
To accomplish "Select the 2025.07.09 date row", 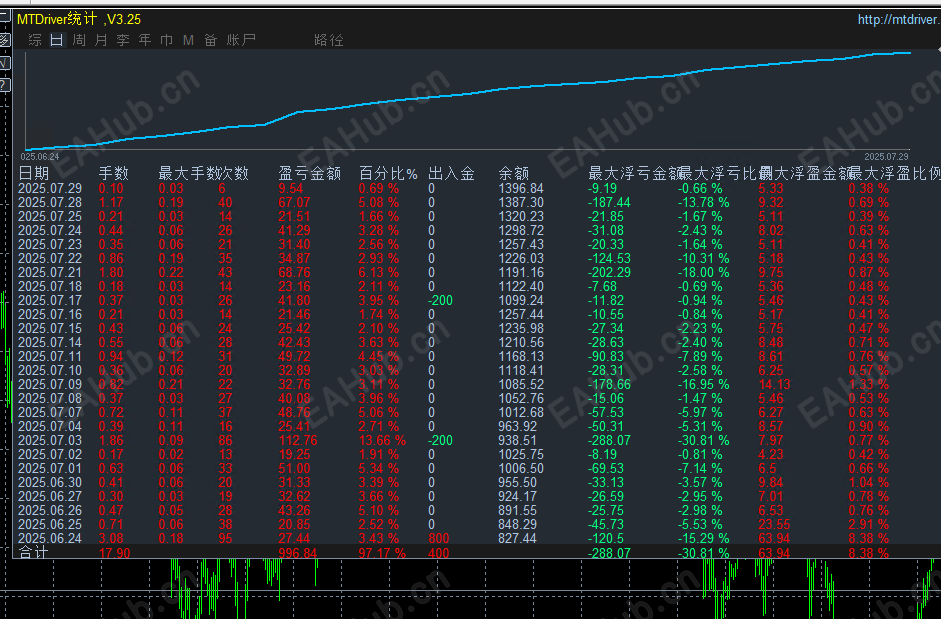I will [x=50, y=385].
